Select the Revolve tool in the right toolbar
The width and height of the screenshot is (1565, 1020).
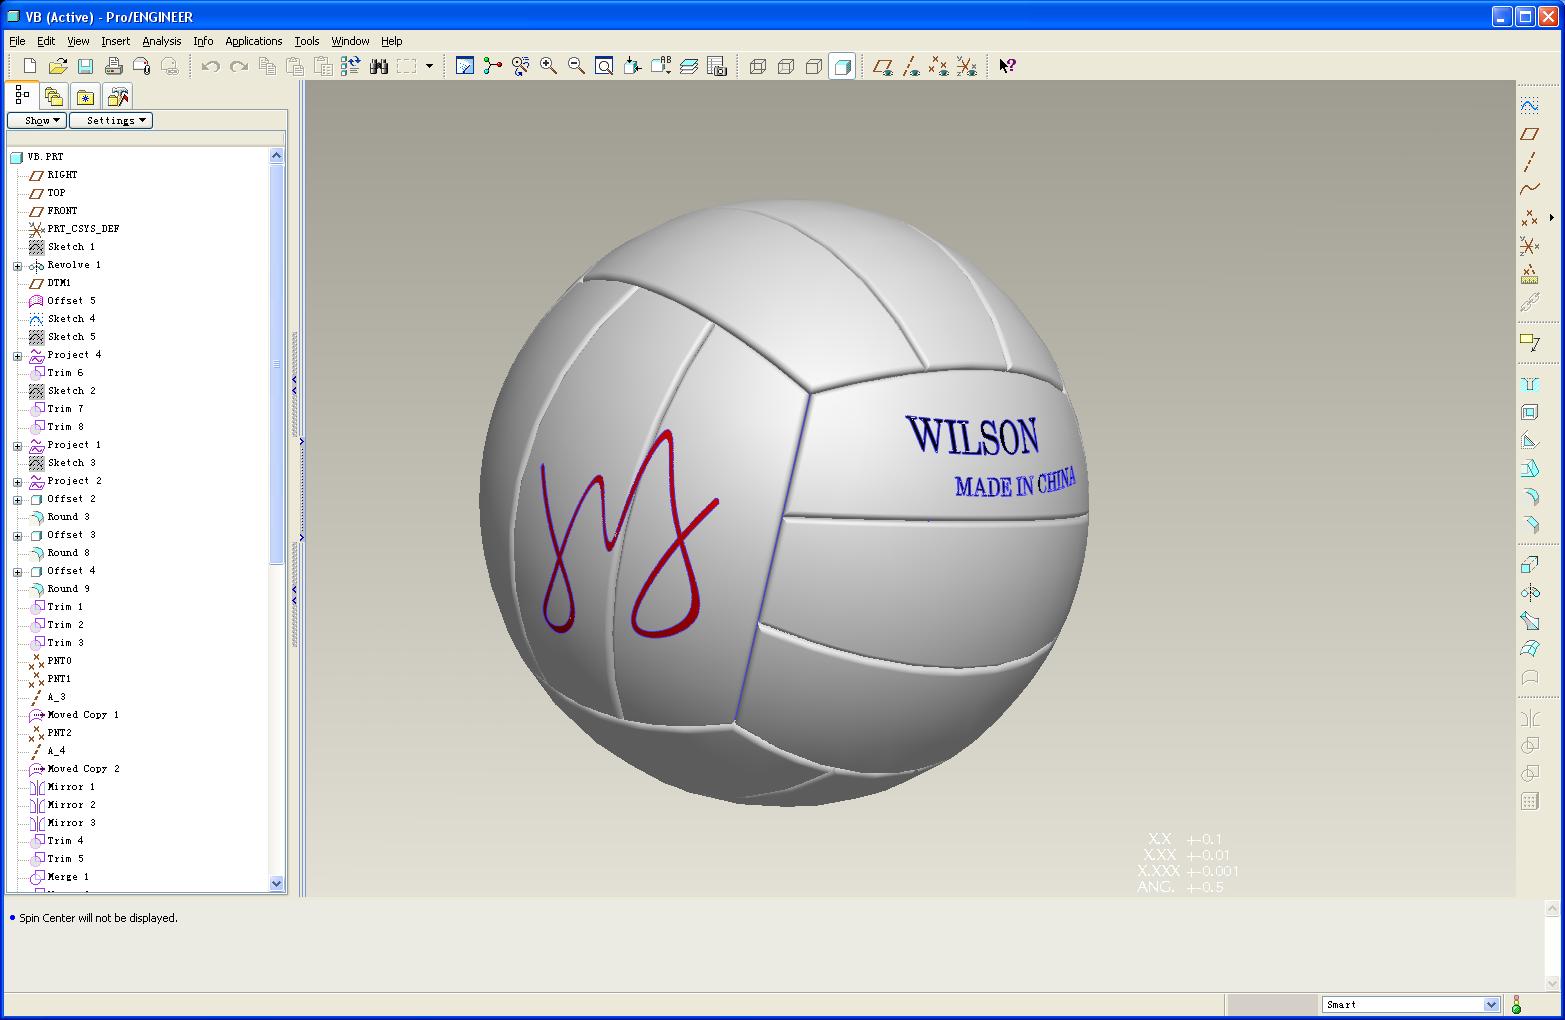[1529, 592]
